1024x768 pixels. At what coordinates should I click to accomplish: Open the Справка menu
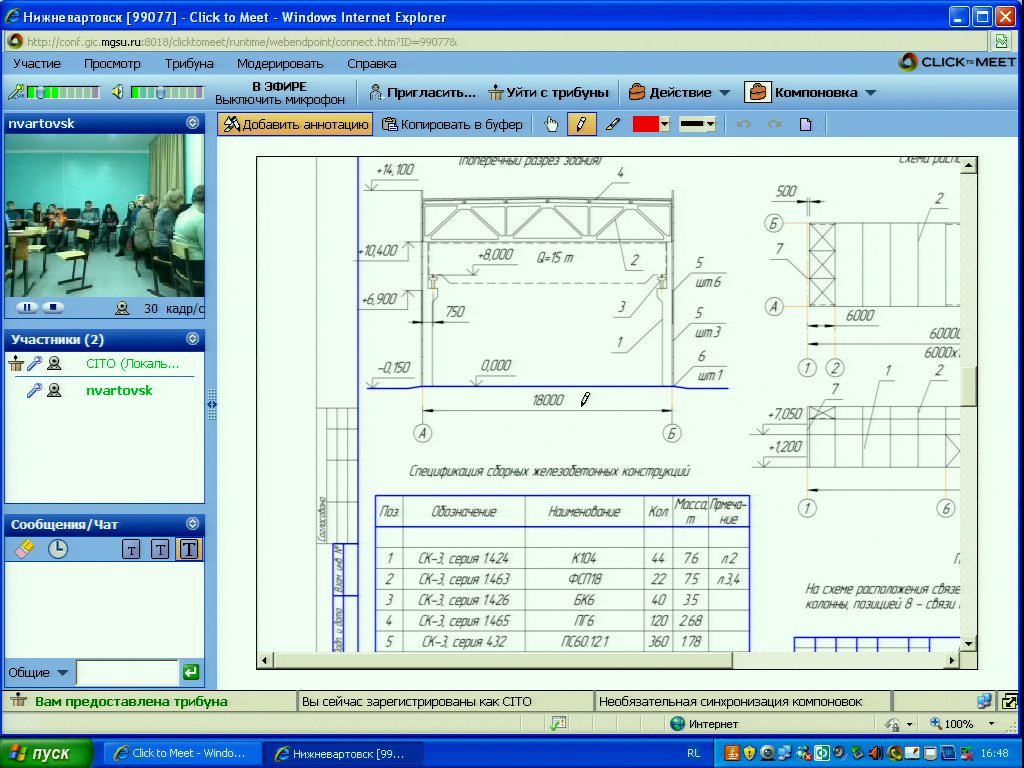click(372, 63)
